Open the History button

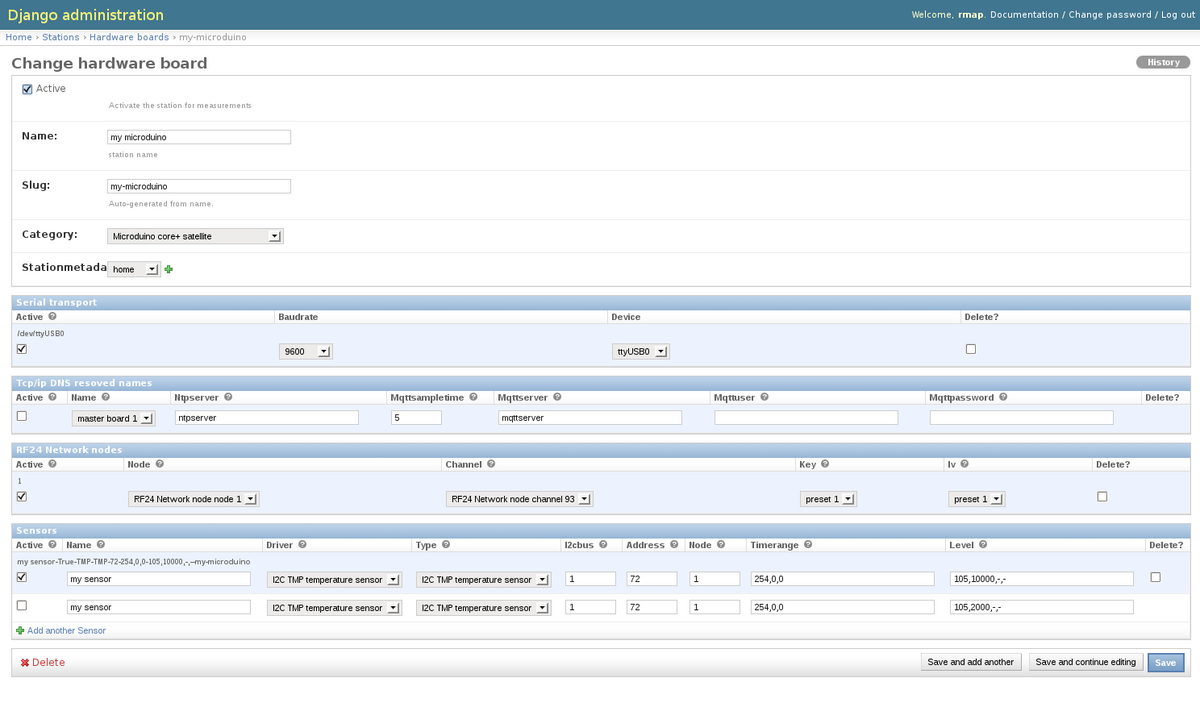1163,62
